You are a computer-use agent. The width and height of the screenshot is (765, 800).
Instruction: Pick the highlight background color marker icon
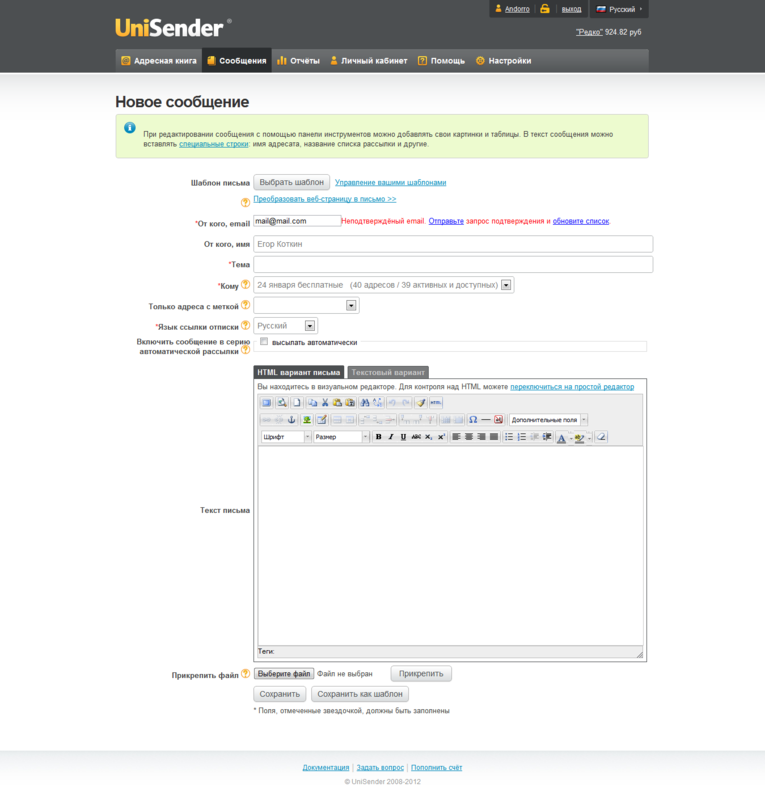579,437
